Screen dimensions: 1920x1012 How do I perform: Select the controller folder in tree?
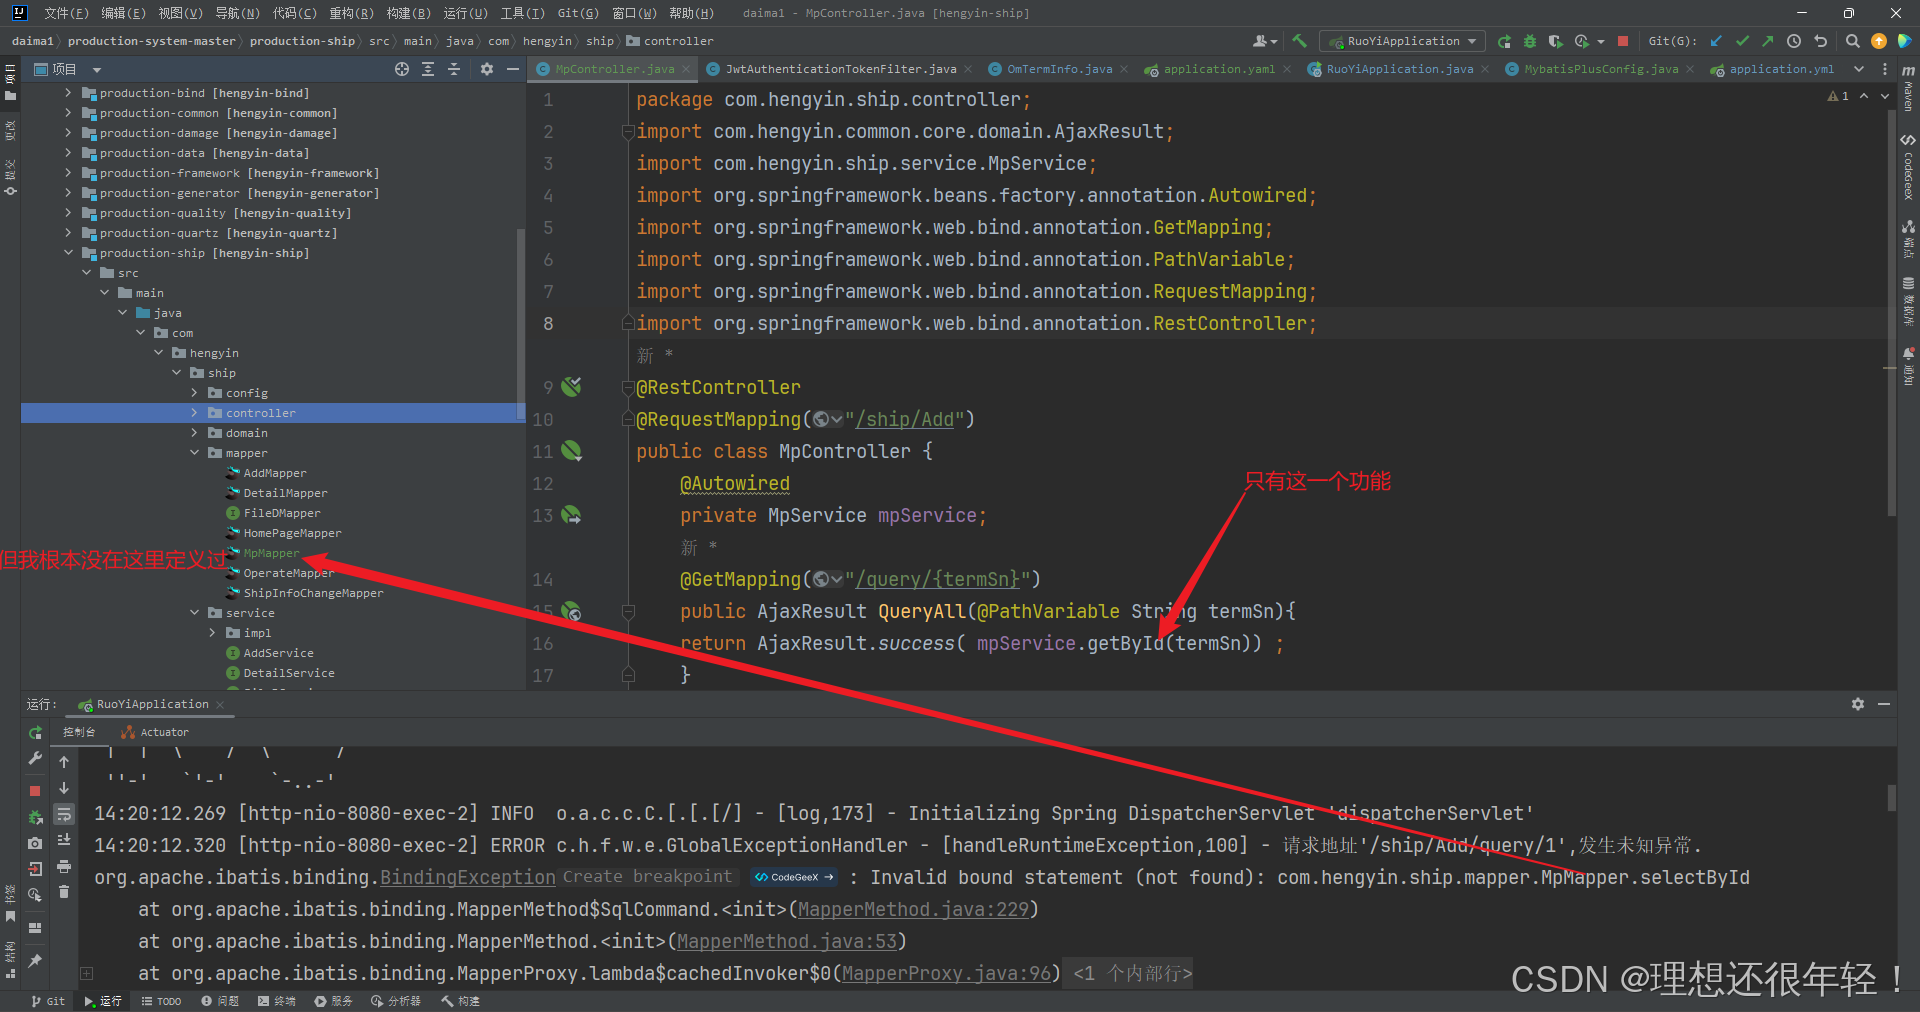point(260,413)
